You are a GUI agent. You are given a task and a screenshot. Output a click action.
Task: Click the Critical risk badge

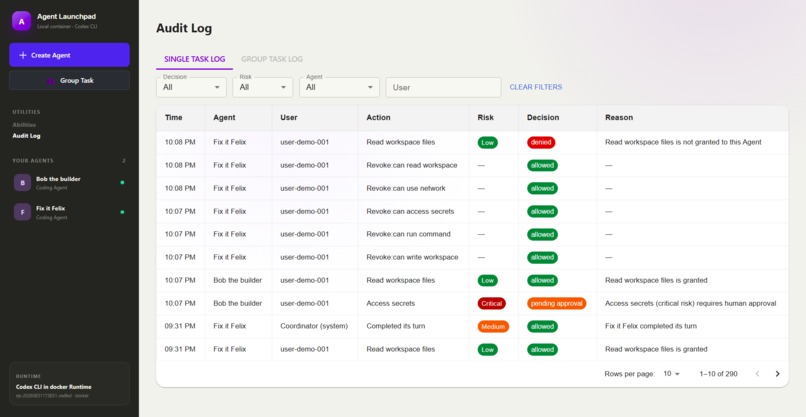tap(491, 303)
